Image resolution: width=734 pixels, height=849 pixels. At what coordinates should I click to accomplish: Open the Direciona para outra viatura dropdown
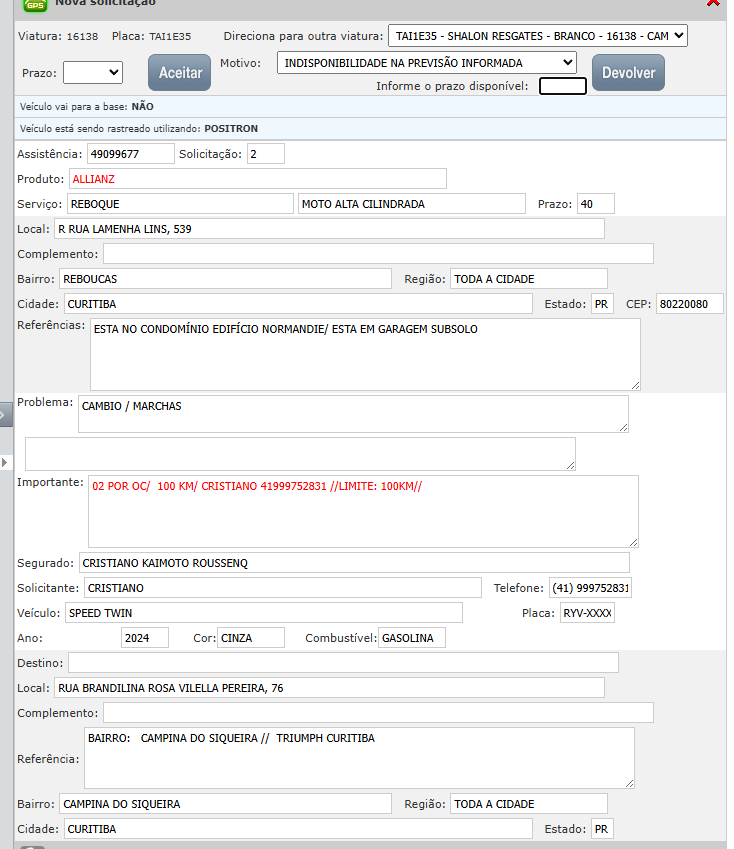tap(537, 36)
